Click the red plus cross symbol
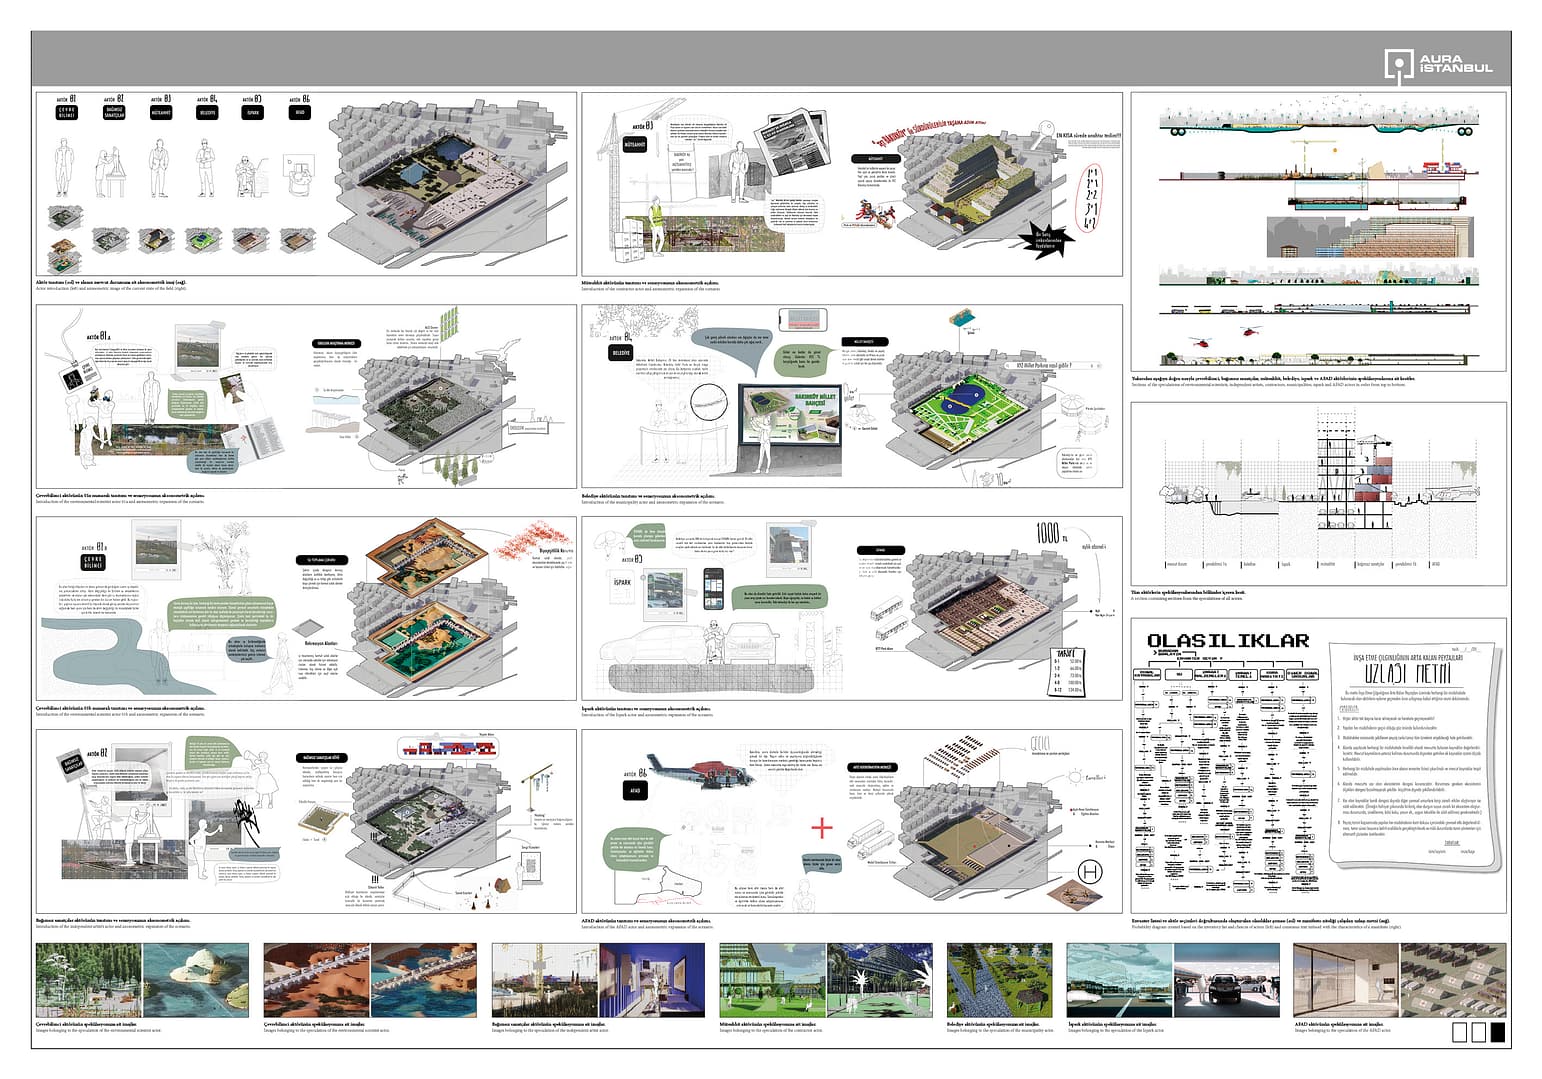Viewport: 1542px width, 1079px height. 821,828
